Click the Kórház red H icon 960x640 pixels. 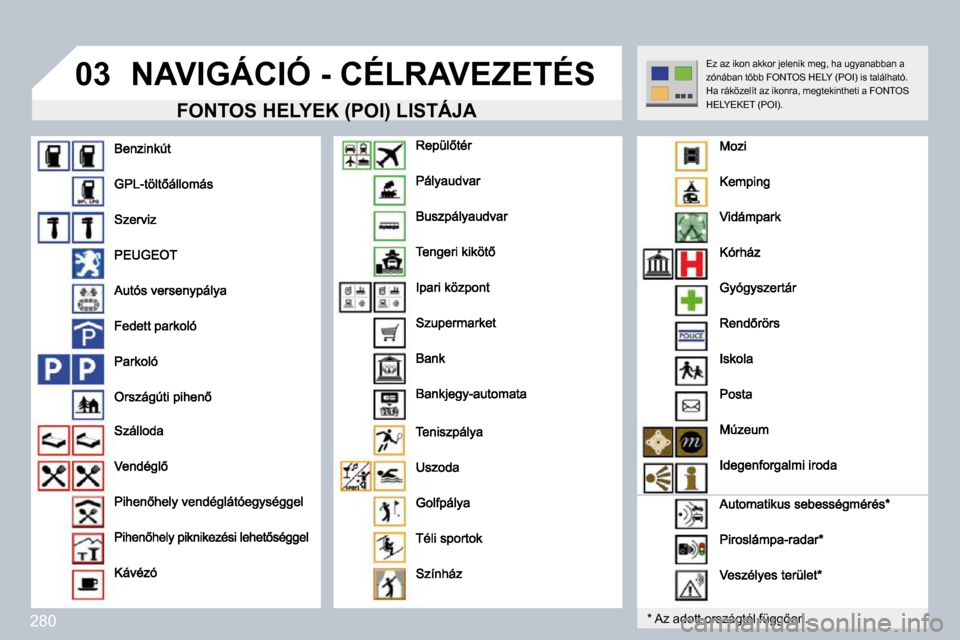(691, 264)
